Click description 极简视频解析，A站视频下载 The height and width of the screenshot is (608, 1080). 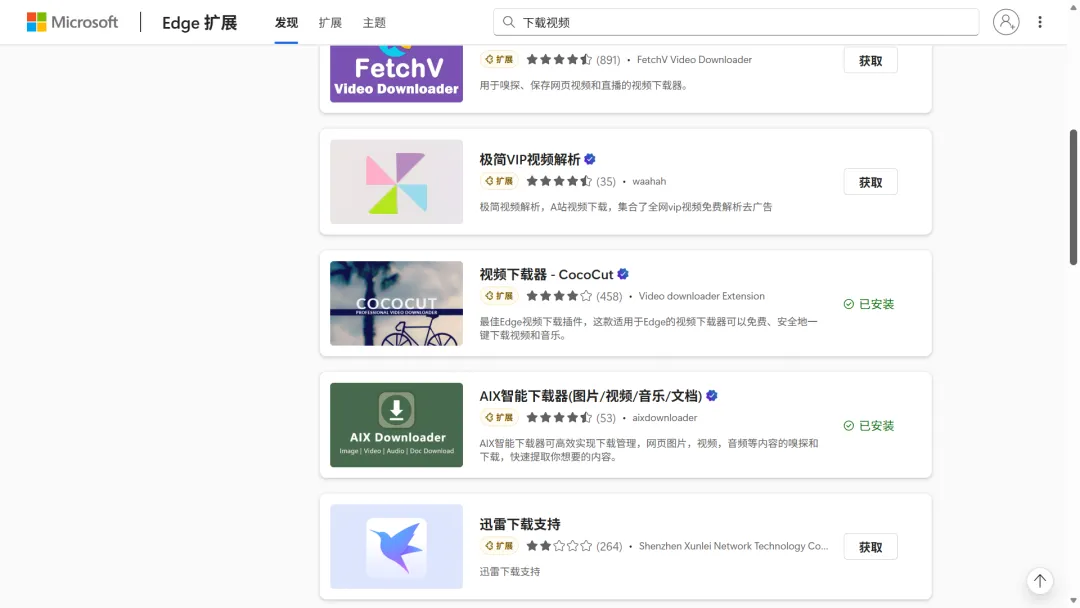tap(625, 207)
